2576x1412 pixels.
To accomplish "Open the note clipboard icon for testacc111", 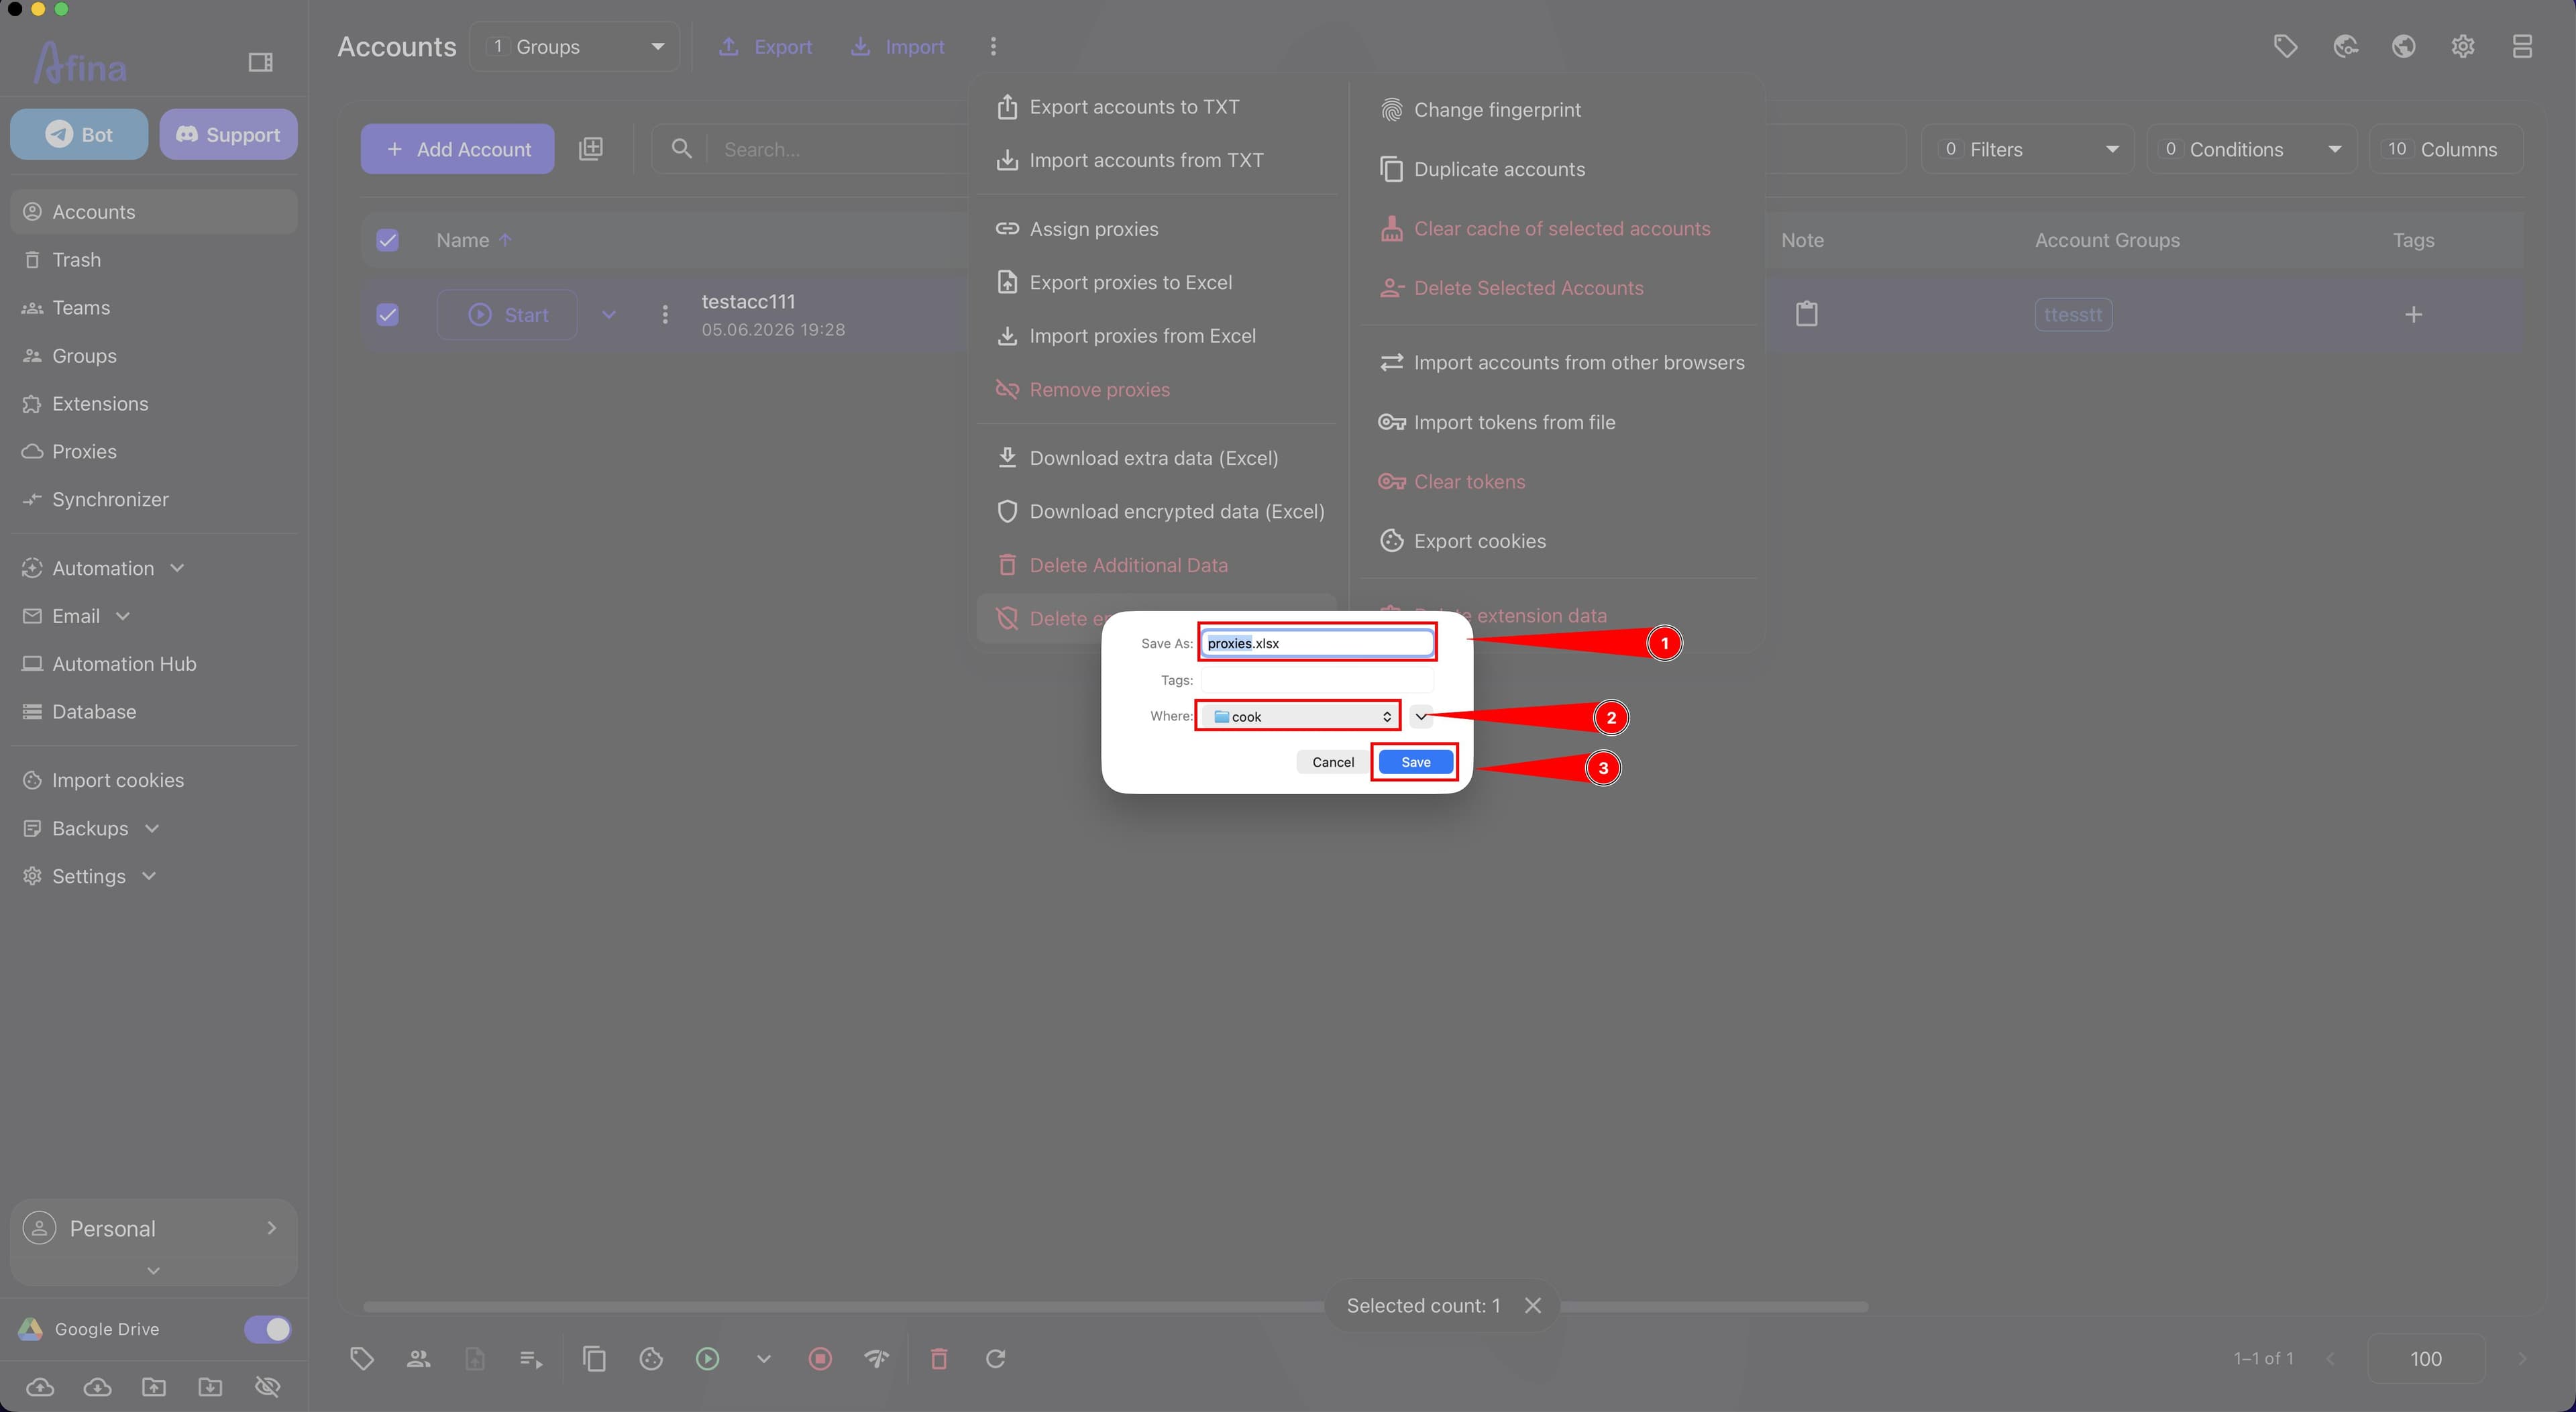I will (1806, 314).
